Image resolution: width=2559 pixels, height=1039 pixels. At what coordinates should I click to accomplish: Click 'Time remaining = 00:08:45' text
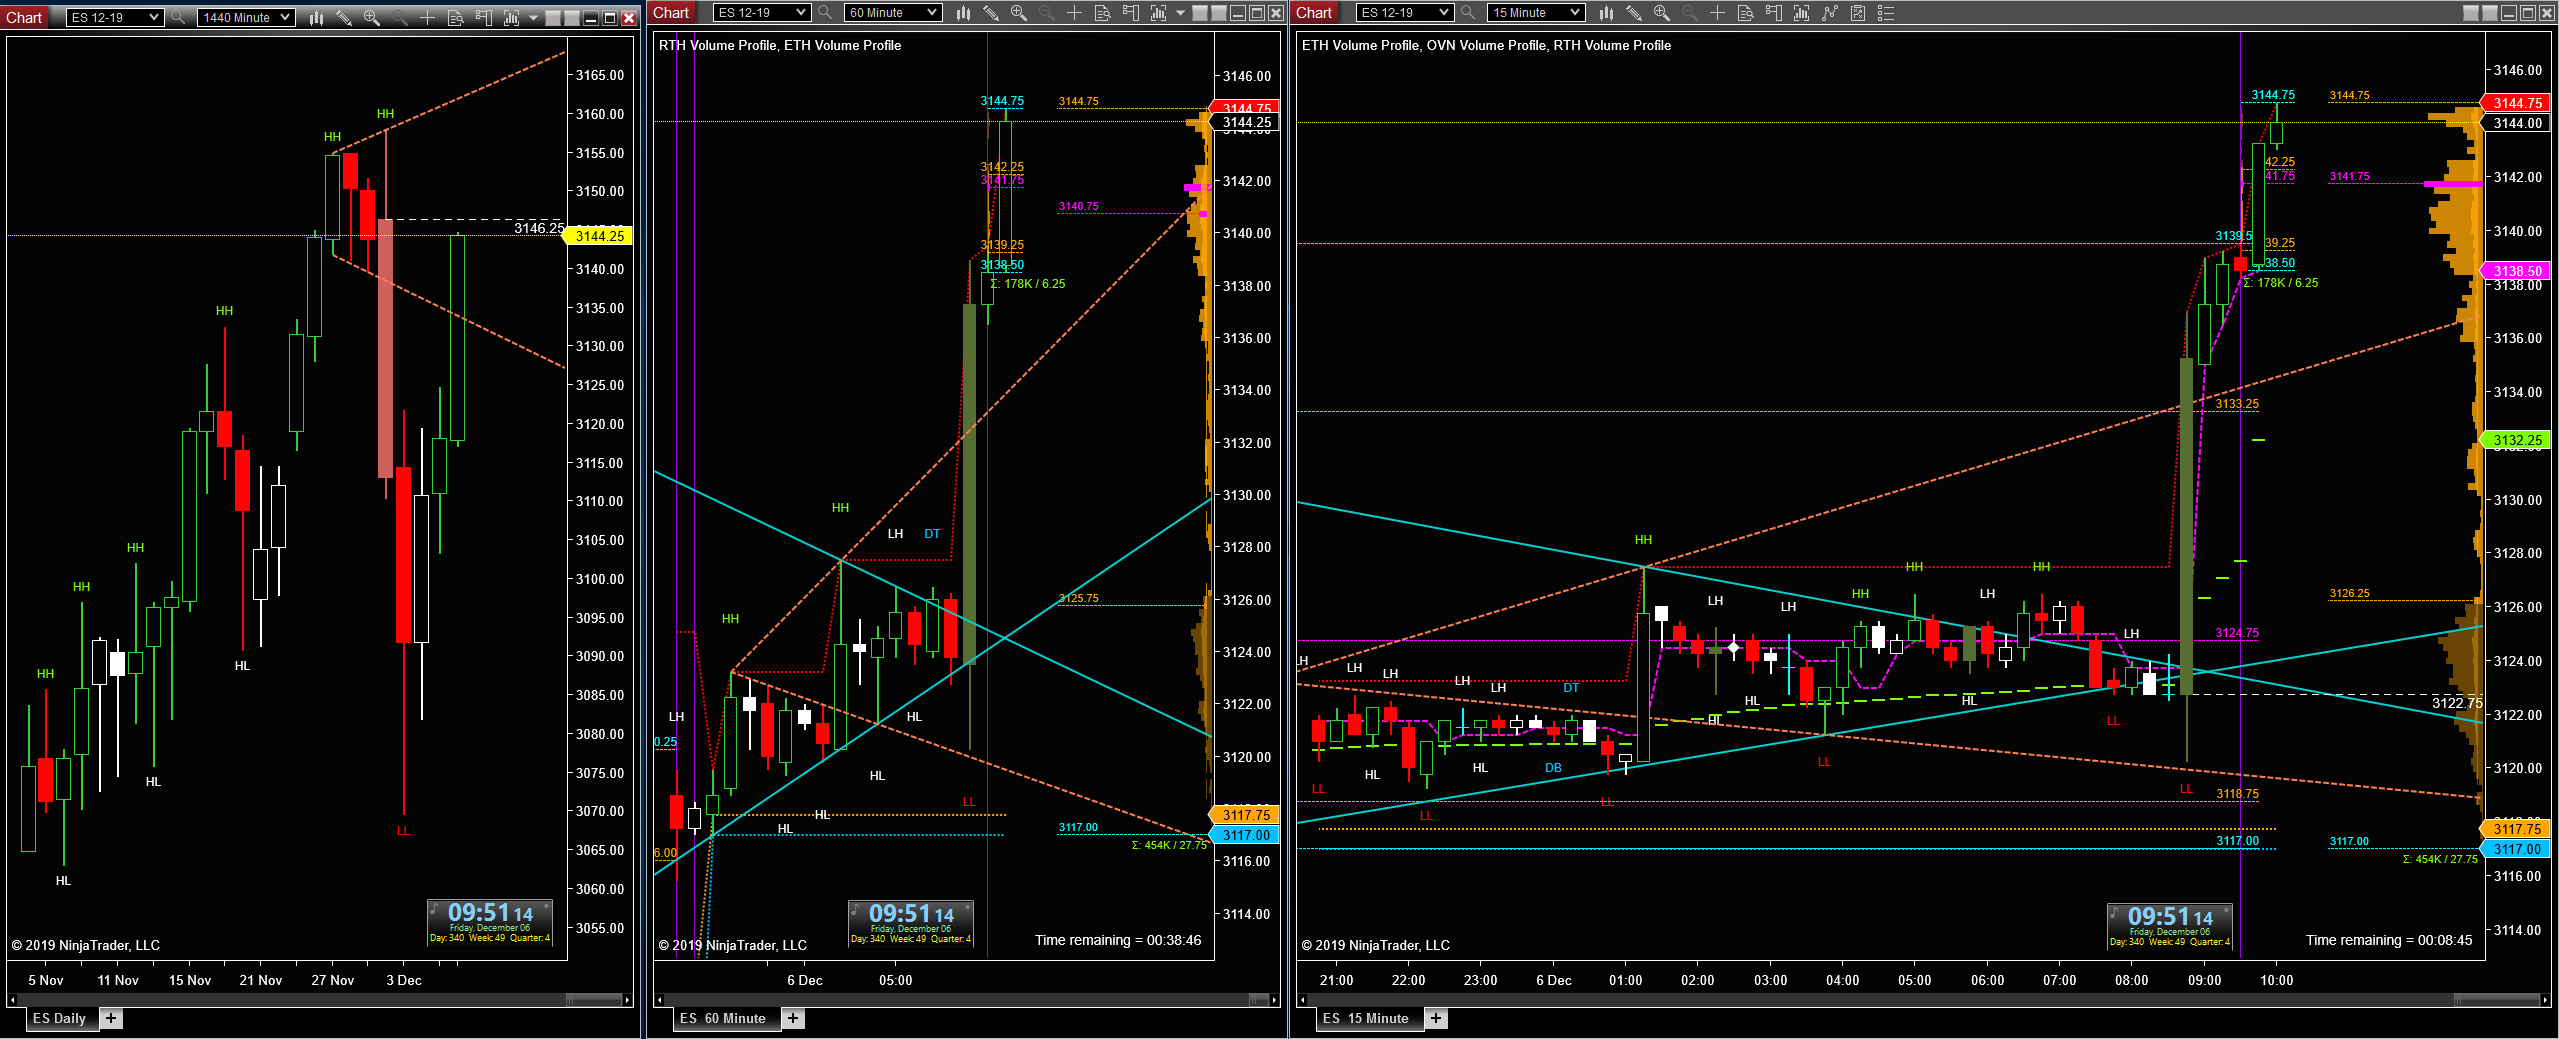point(2389,940)
